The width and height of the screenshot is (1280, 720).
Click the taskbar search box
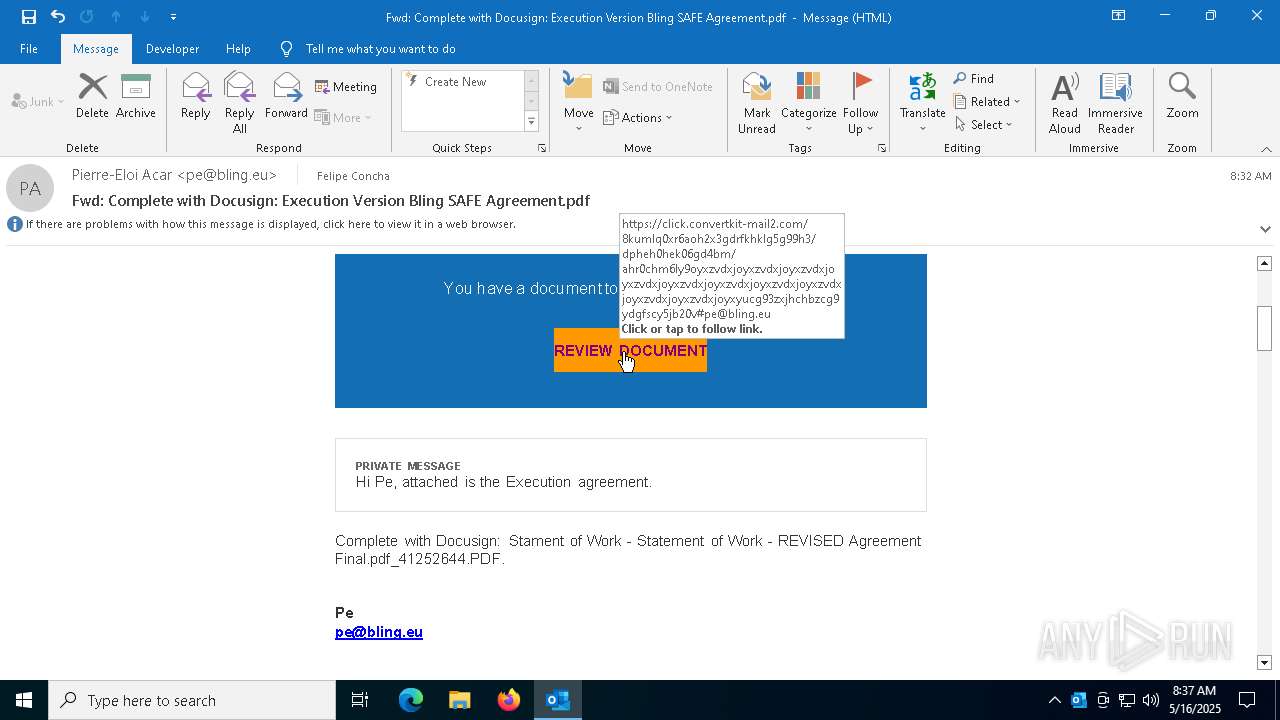[192, 700]
